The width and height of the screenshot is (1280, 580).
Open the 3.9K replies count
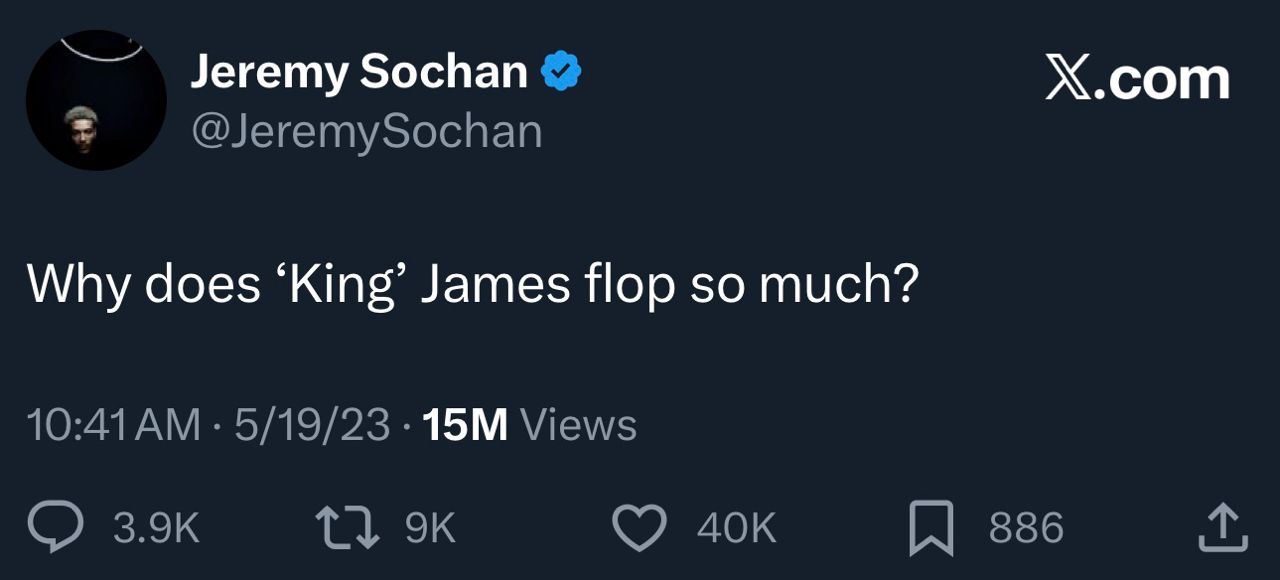tap(156, 528)
